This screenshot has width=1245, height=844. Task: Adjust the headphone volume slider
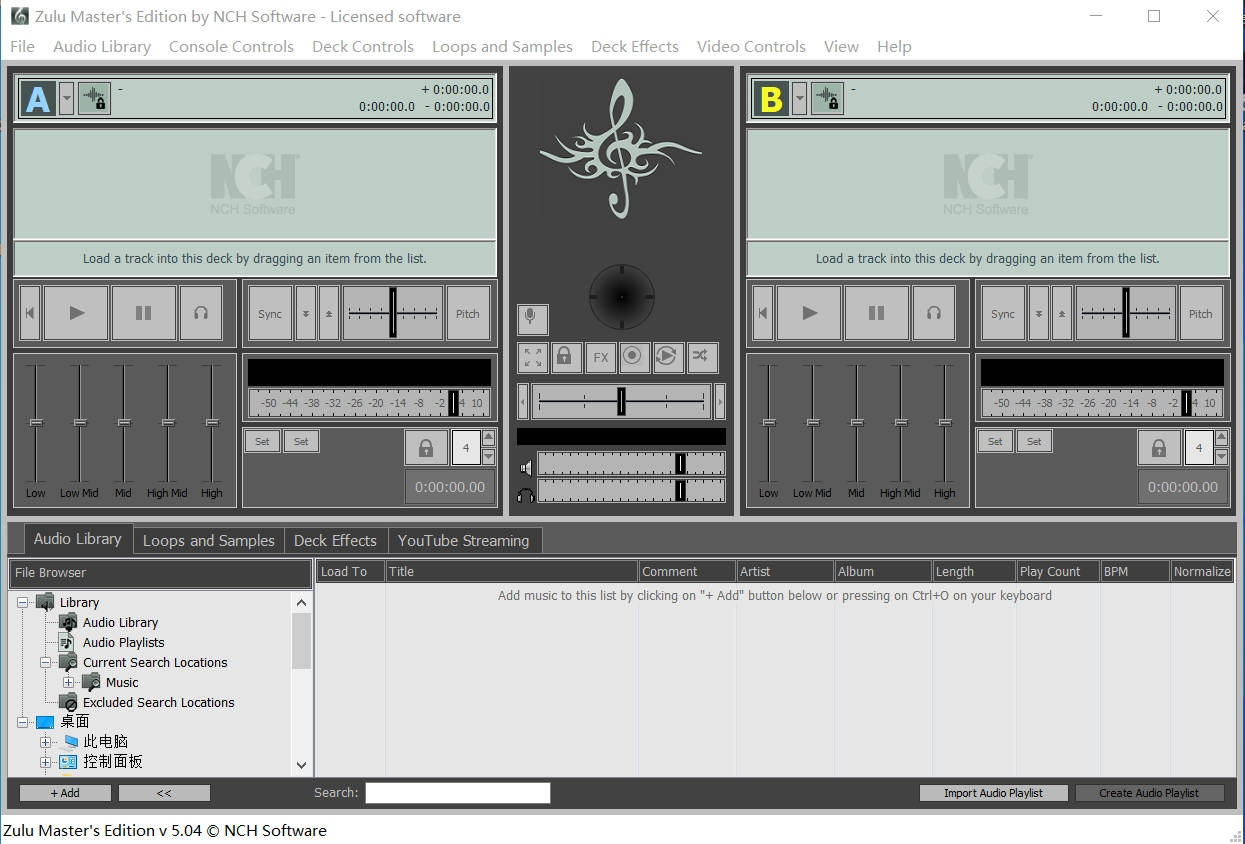631,491
